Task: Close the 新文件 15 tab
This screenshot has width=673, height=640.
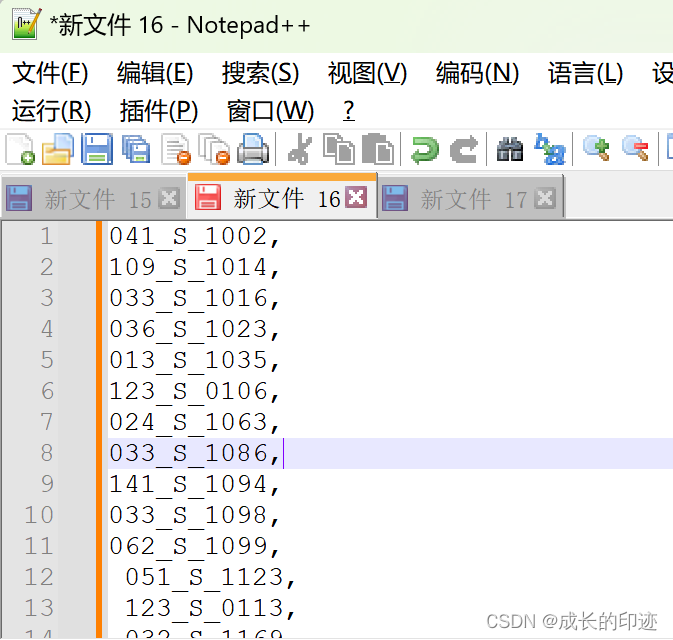Action: click(x=169, y=198)
